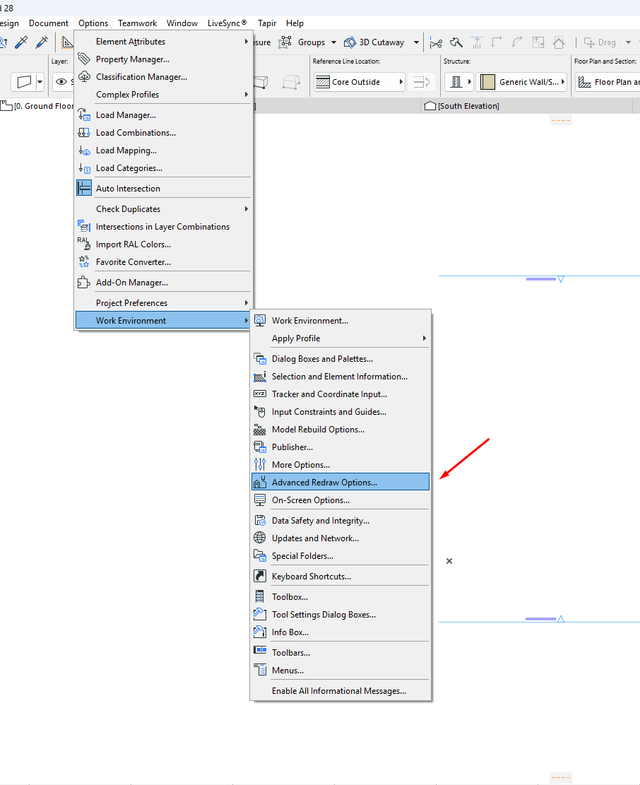
Task: Click the Load Categories icon
Action: [x=84, y=168]
